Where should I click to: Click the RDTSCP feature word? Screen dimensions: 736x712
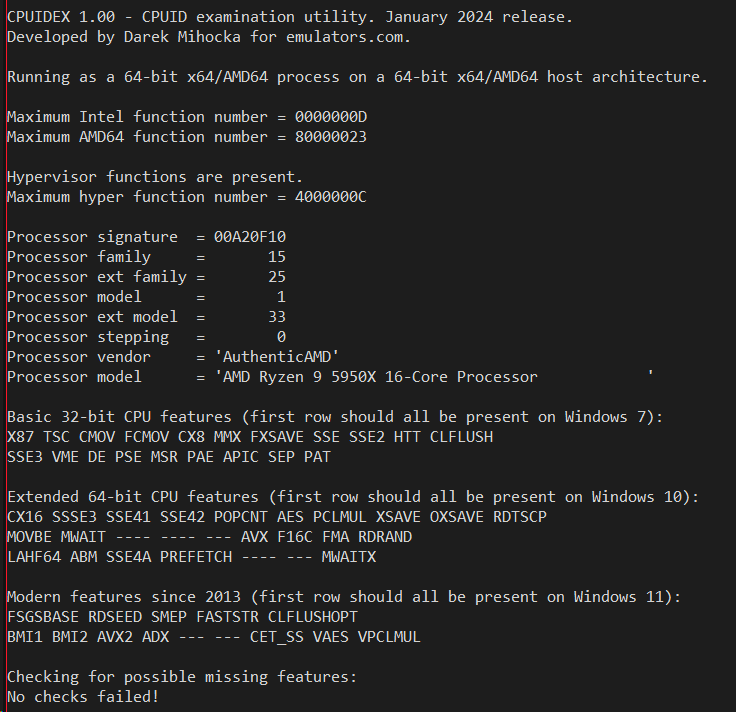point(520,517)
